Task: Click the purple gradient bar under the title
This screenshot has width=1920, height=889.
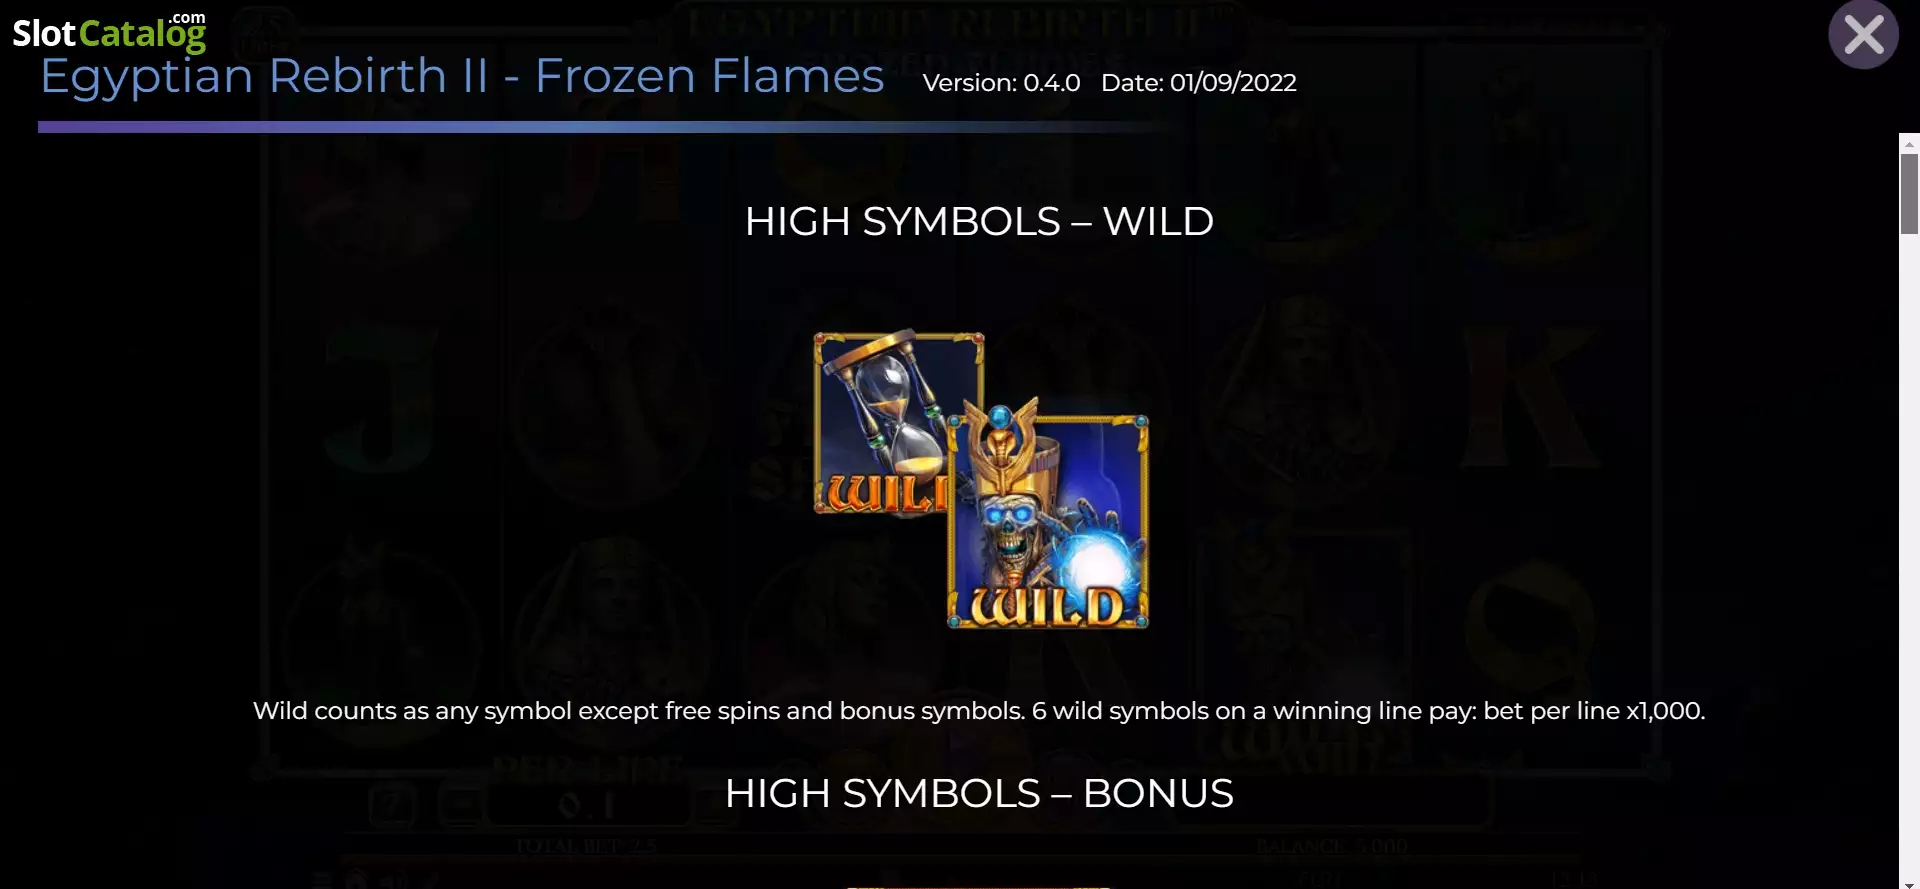Action: point(600,127)
